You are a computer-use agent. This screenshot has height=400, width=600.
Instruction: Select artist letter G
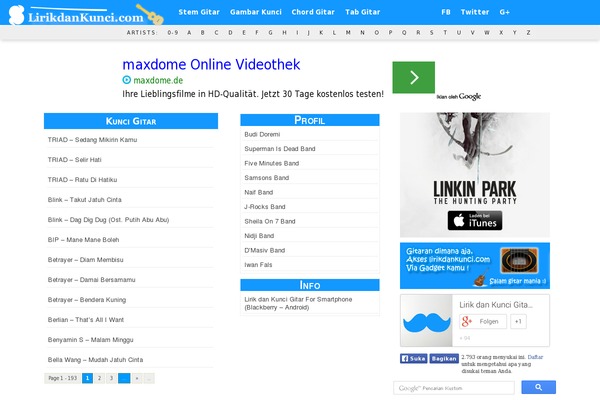[271, 33]
